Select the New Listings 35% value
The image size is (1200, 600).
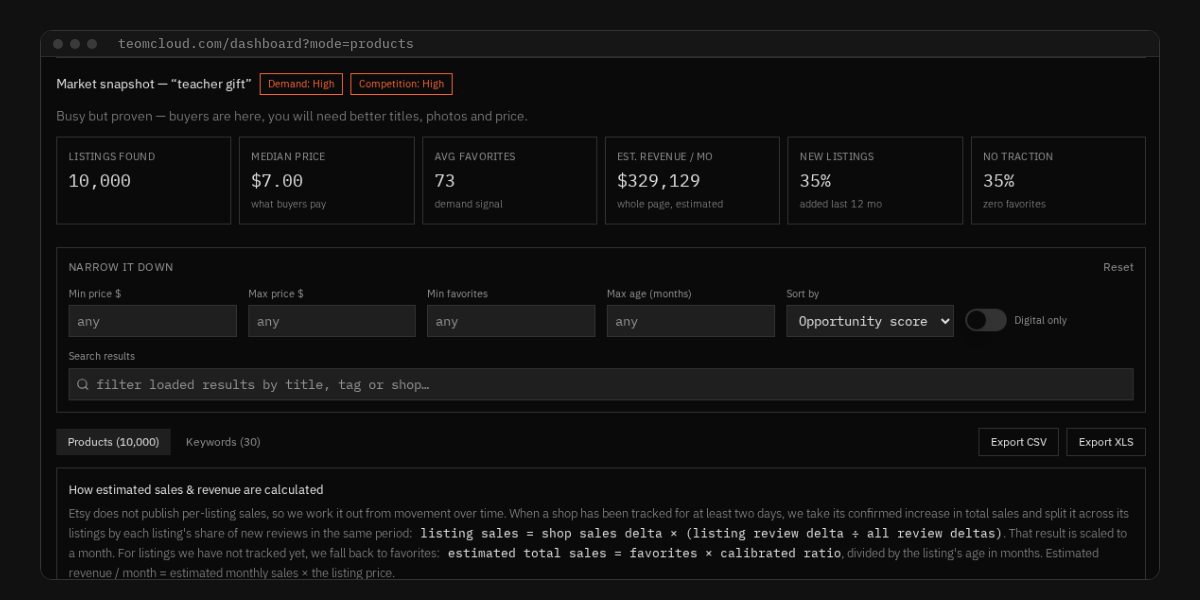(815, 181)
